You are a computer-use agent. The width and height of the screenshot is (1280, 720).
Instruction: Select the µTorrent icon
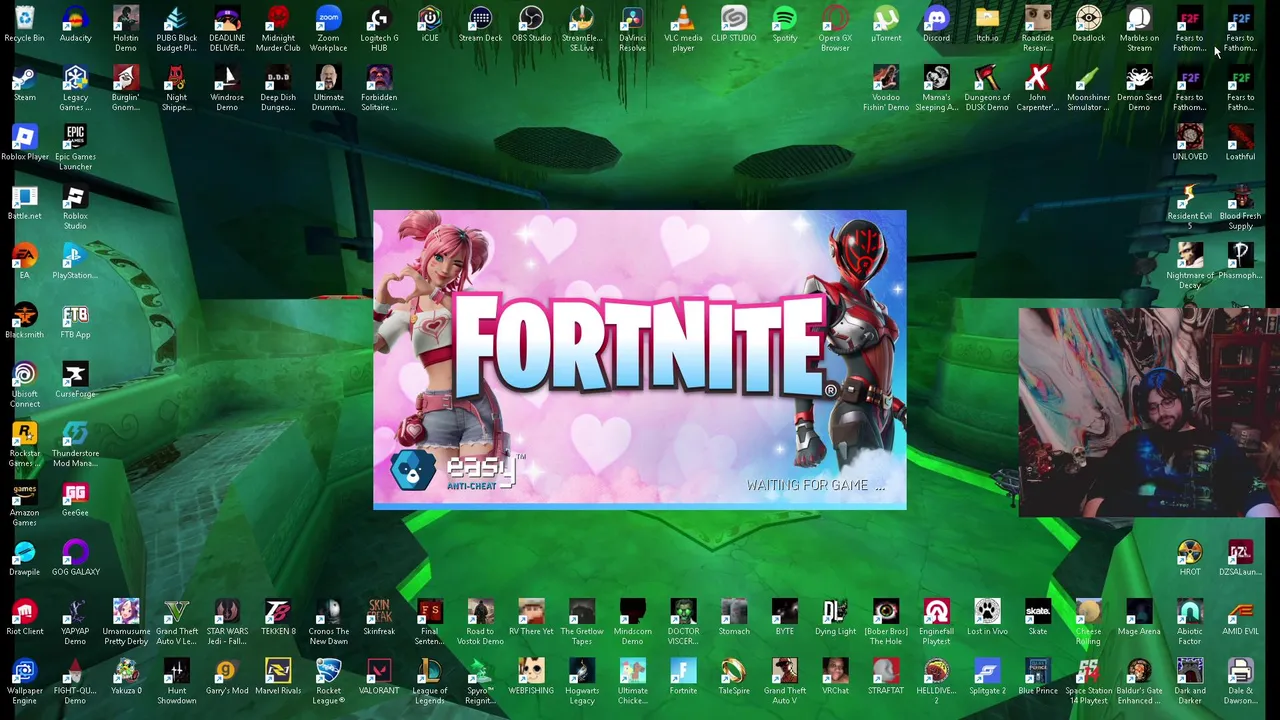point(886,25)
